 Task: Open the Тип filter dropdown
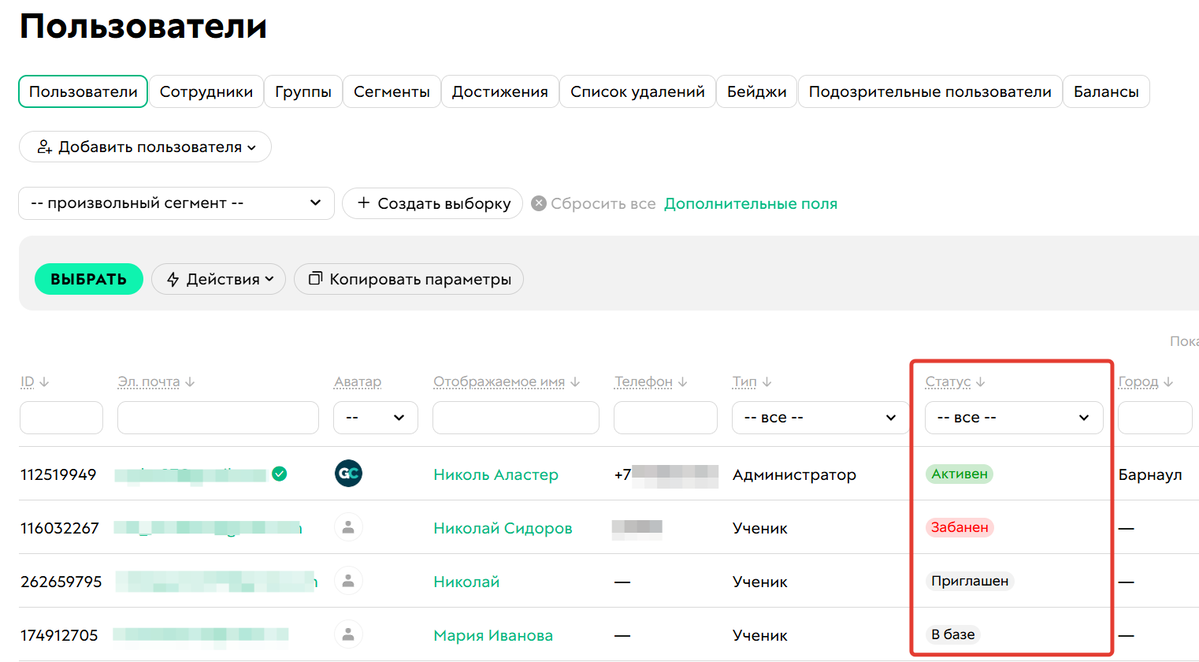819,417
